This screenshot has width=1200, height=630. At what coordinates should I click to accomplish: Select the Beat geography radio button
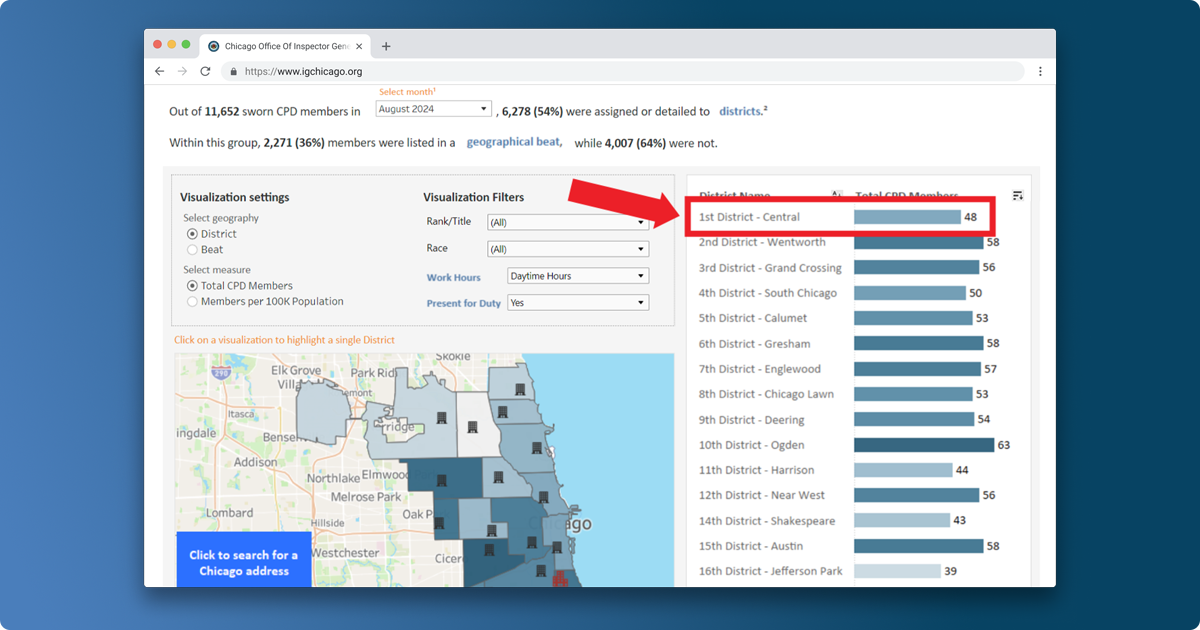pyautogui.click(x=192, y=250)
